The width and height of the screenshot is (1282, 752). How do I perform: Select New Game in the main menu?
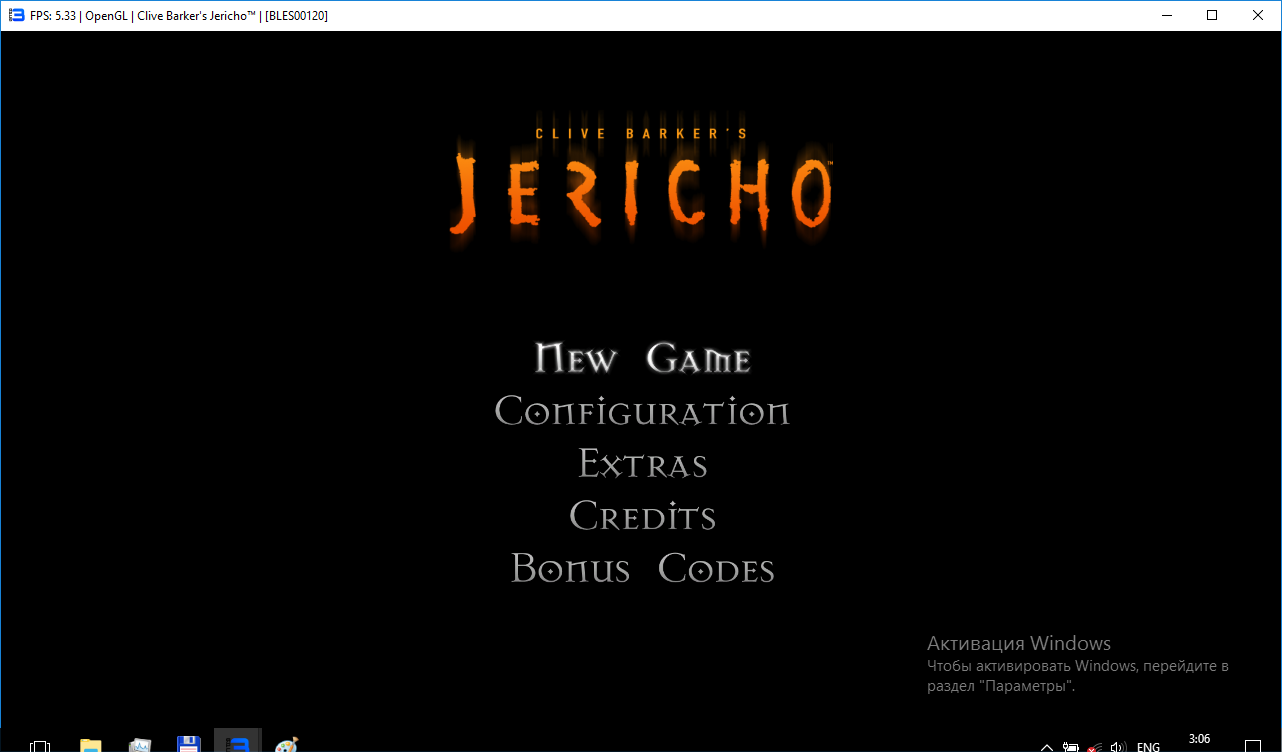(642, 359)
